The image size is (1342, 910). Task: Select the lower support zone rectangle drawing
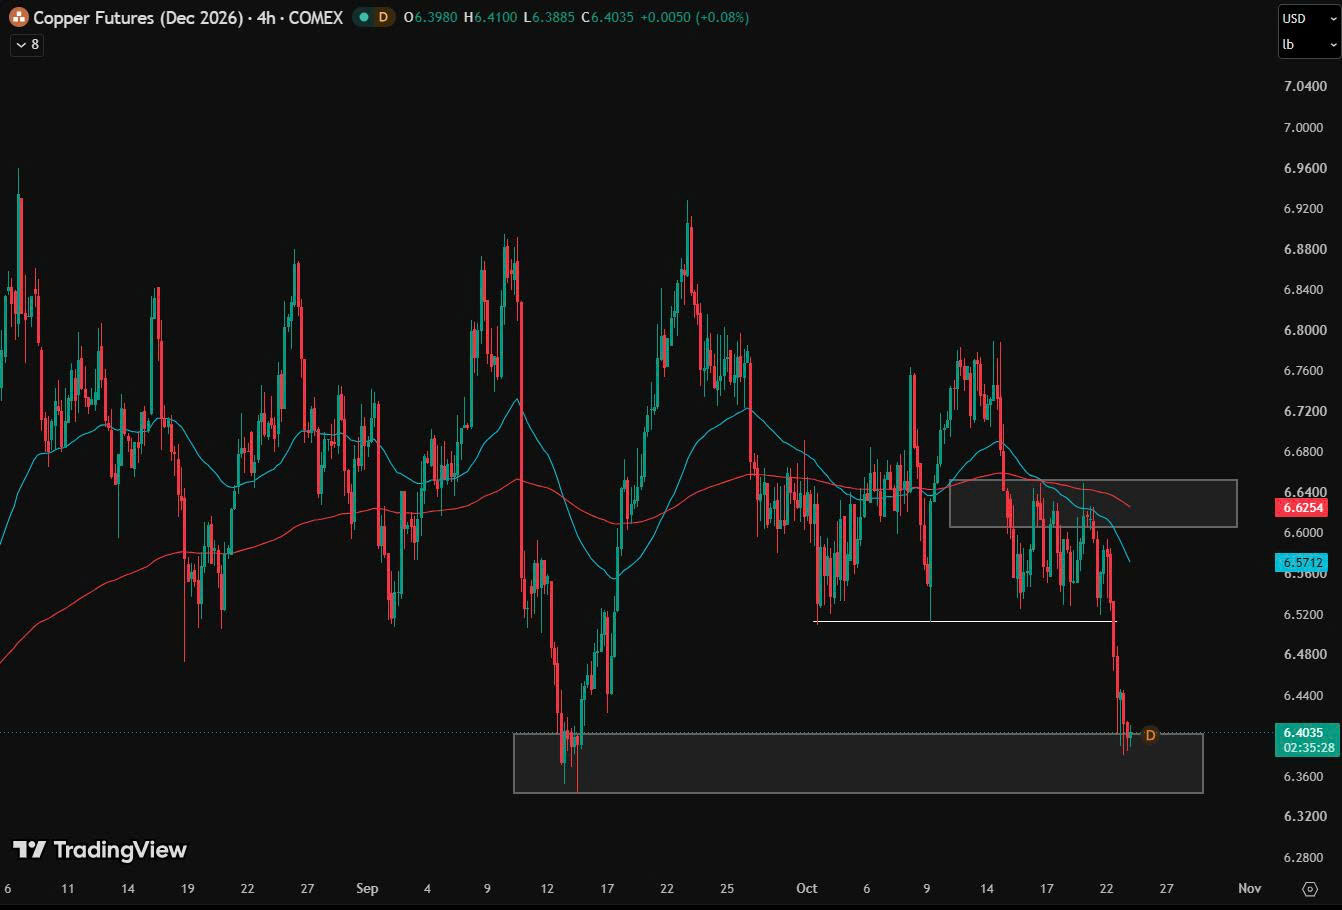point(858,764)
